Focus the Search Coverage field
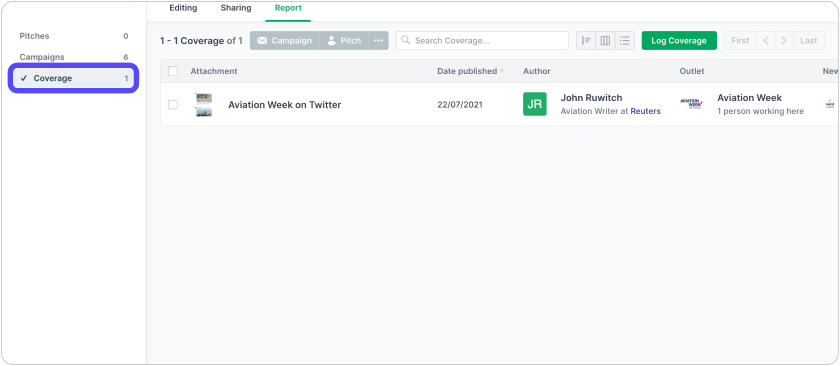Image resolution: width=840 pixels, height=366 pixels. (482, 41)
